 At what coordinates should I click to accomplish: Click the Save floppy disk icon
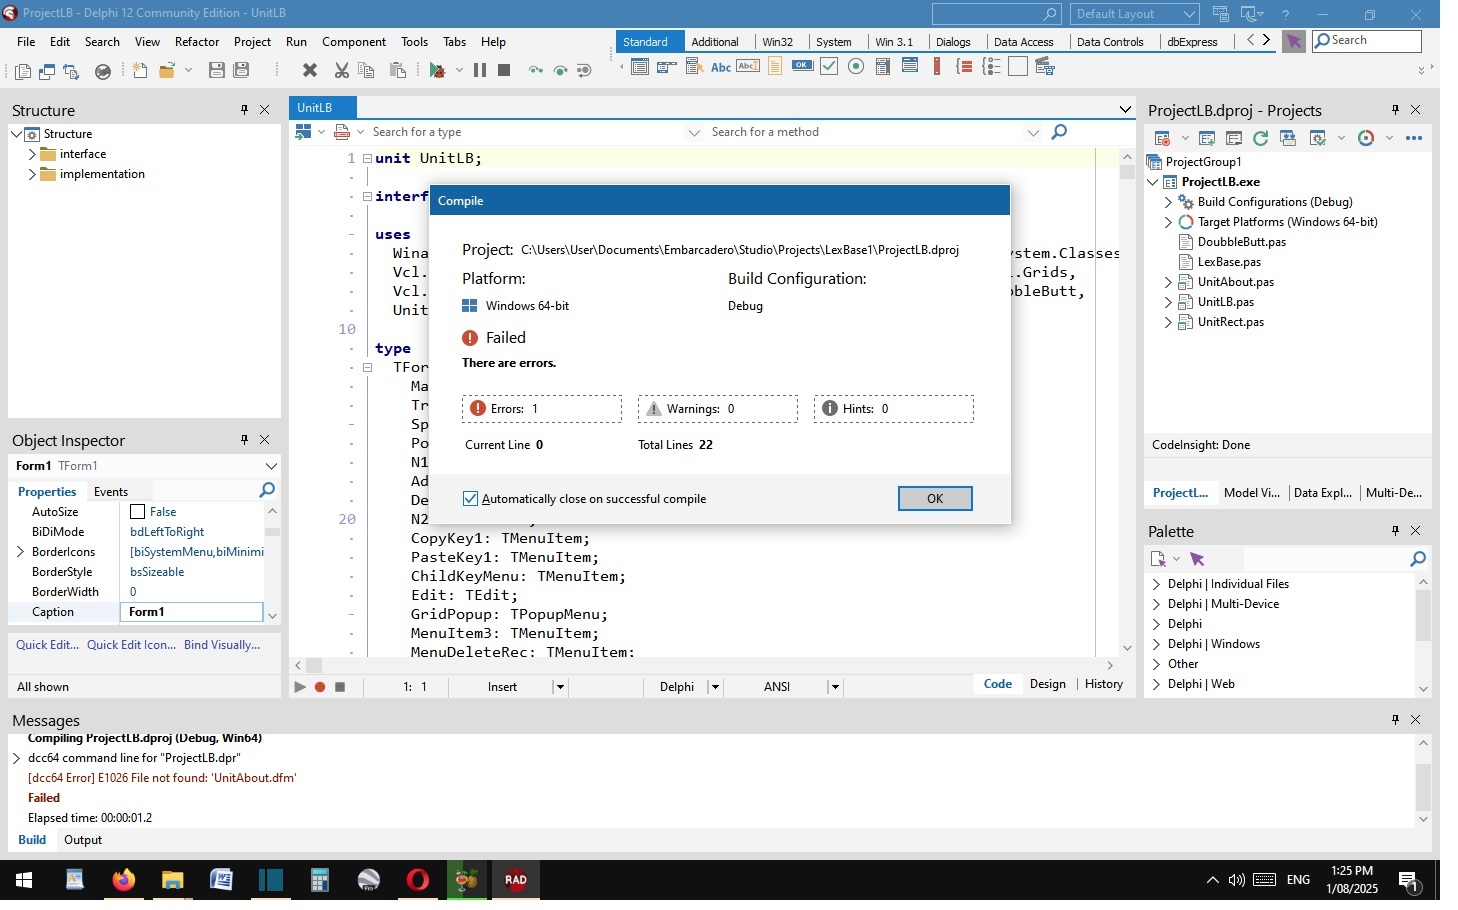click(x=216, y=70)
